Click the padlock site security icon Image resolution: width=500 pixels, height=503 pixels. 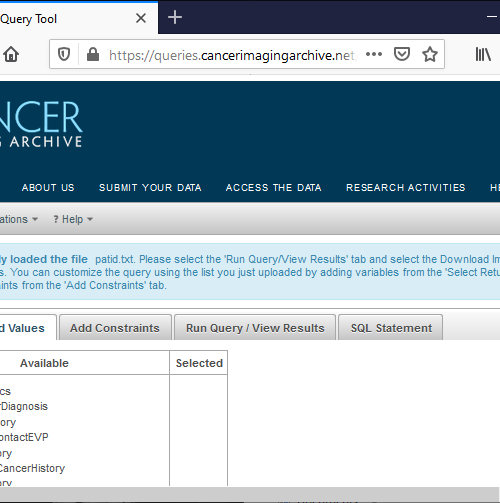coord(93,54)
